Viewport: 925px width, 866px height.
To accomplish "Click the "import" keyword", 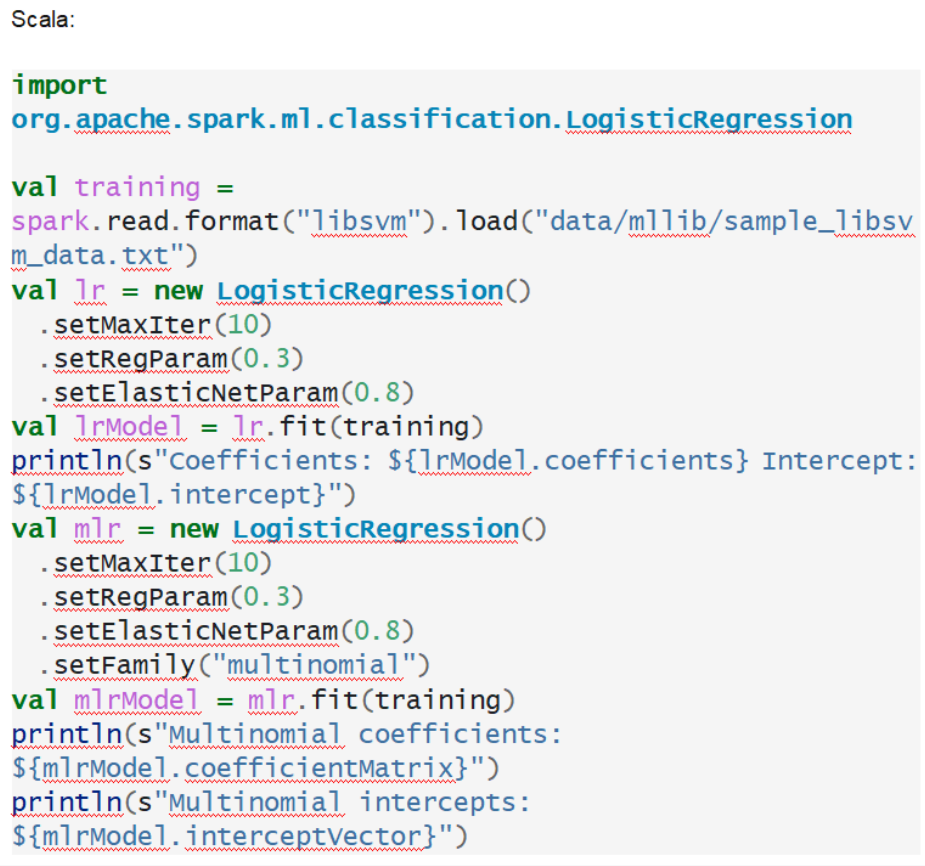I will coord(59,86).
